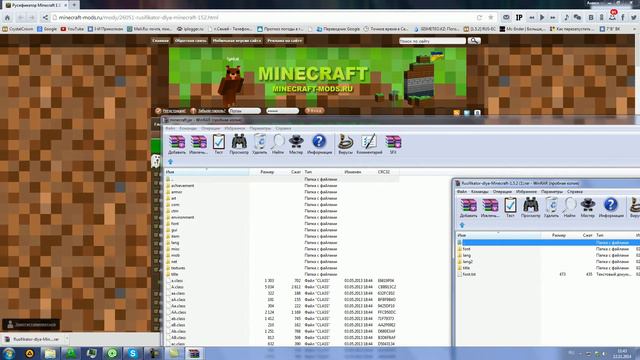Click SFX icon in minecraft.jar window
Image resolution: width=640 pixels, height=360 pixels.
tap(393, 144)
